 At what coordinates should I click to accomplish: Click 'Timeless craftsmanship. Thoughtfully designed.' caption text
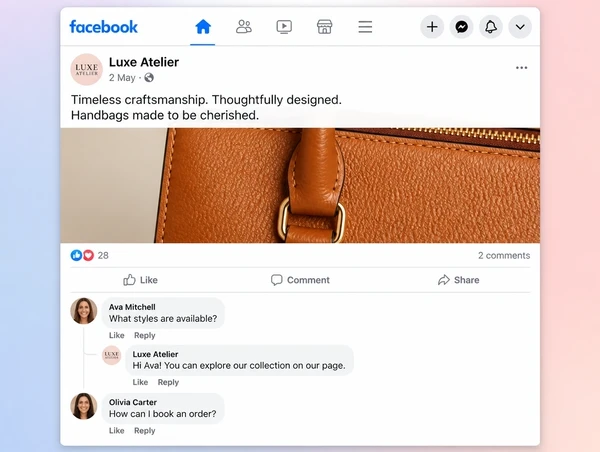(x=206, y=100)
